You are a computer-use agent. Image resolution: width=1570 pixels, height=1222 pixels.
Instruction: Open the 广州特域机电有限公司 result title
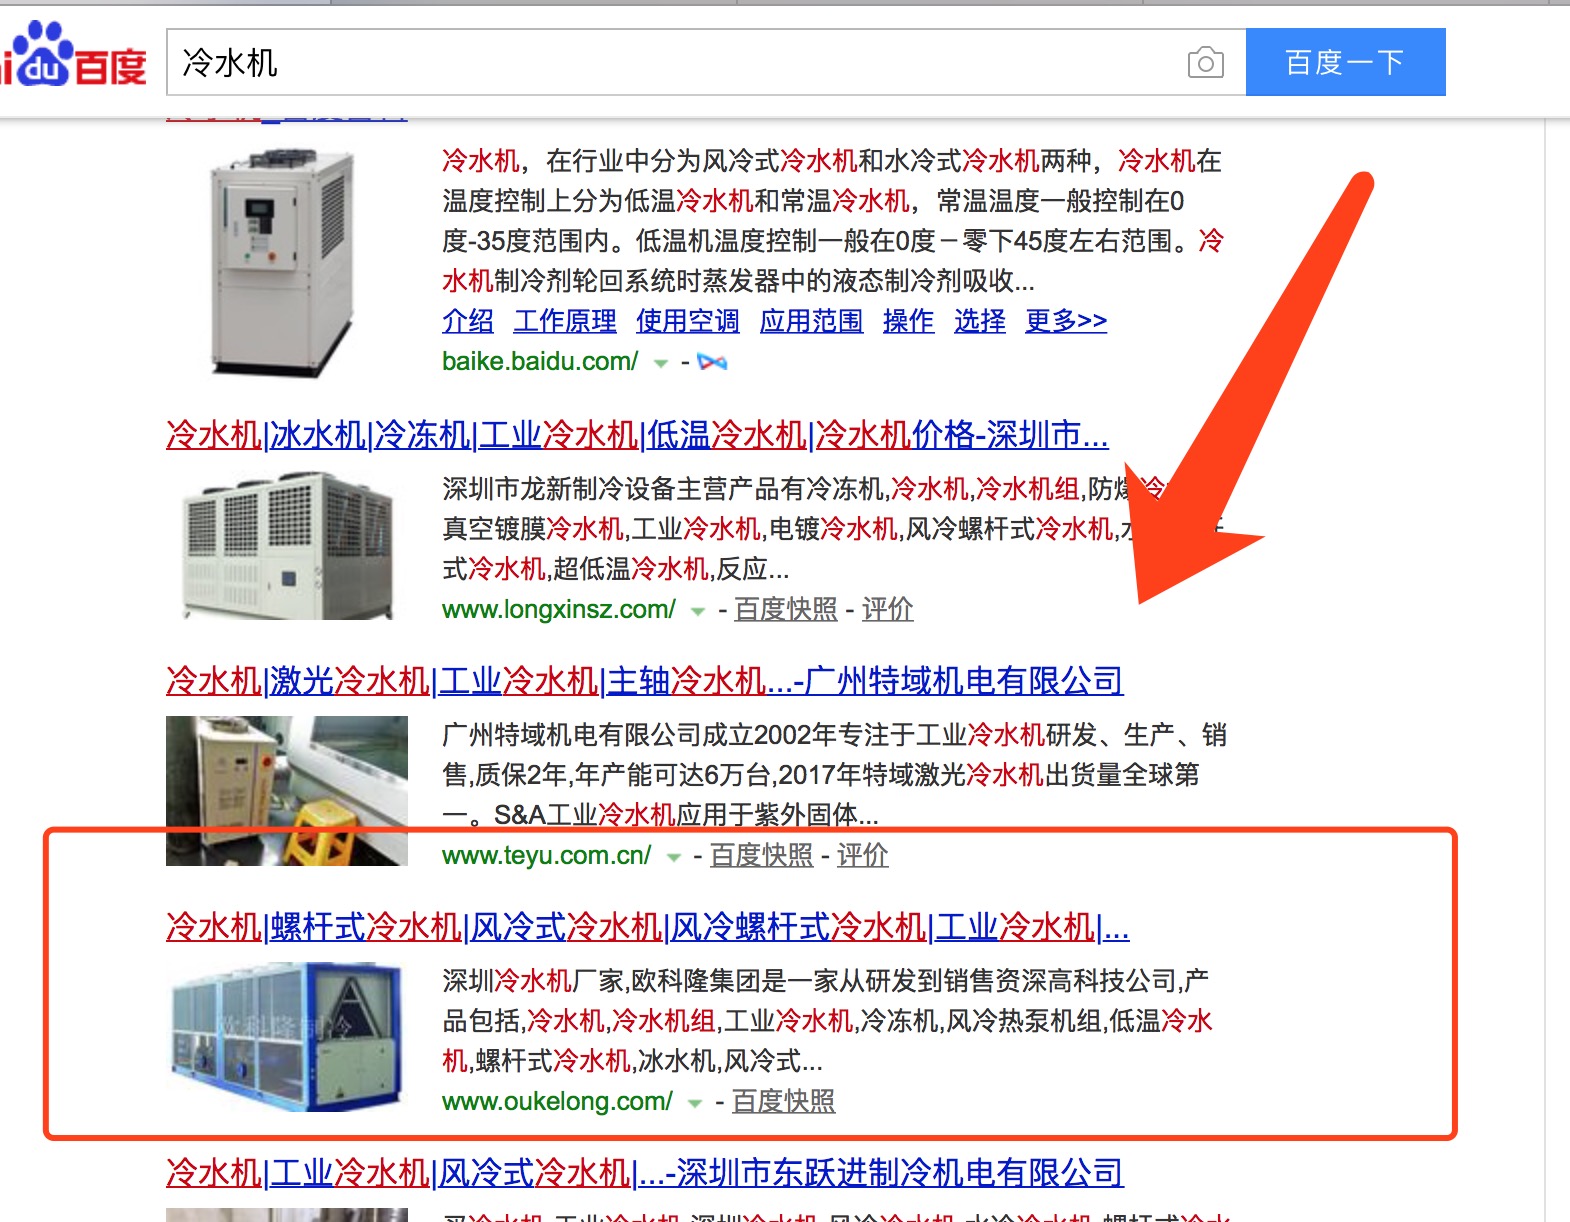tap(644, 681)
